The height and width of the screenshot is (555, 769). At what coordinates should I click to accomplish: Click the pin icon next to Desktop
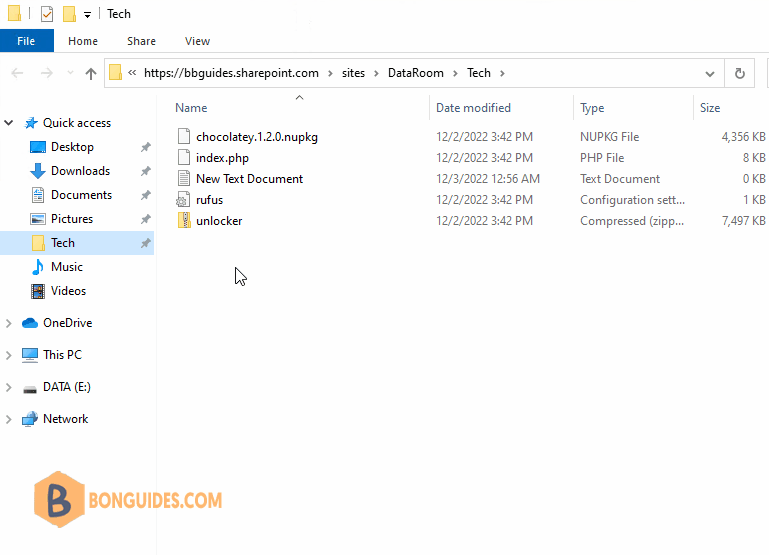point(146,147)
